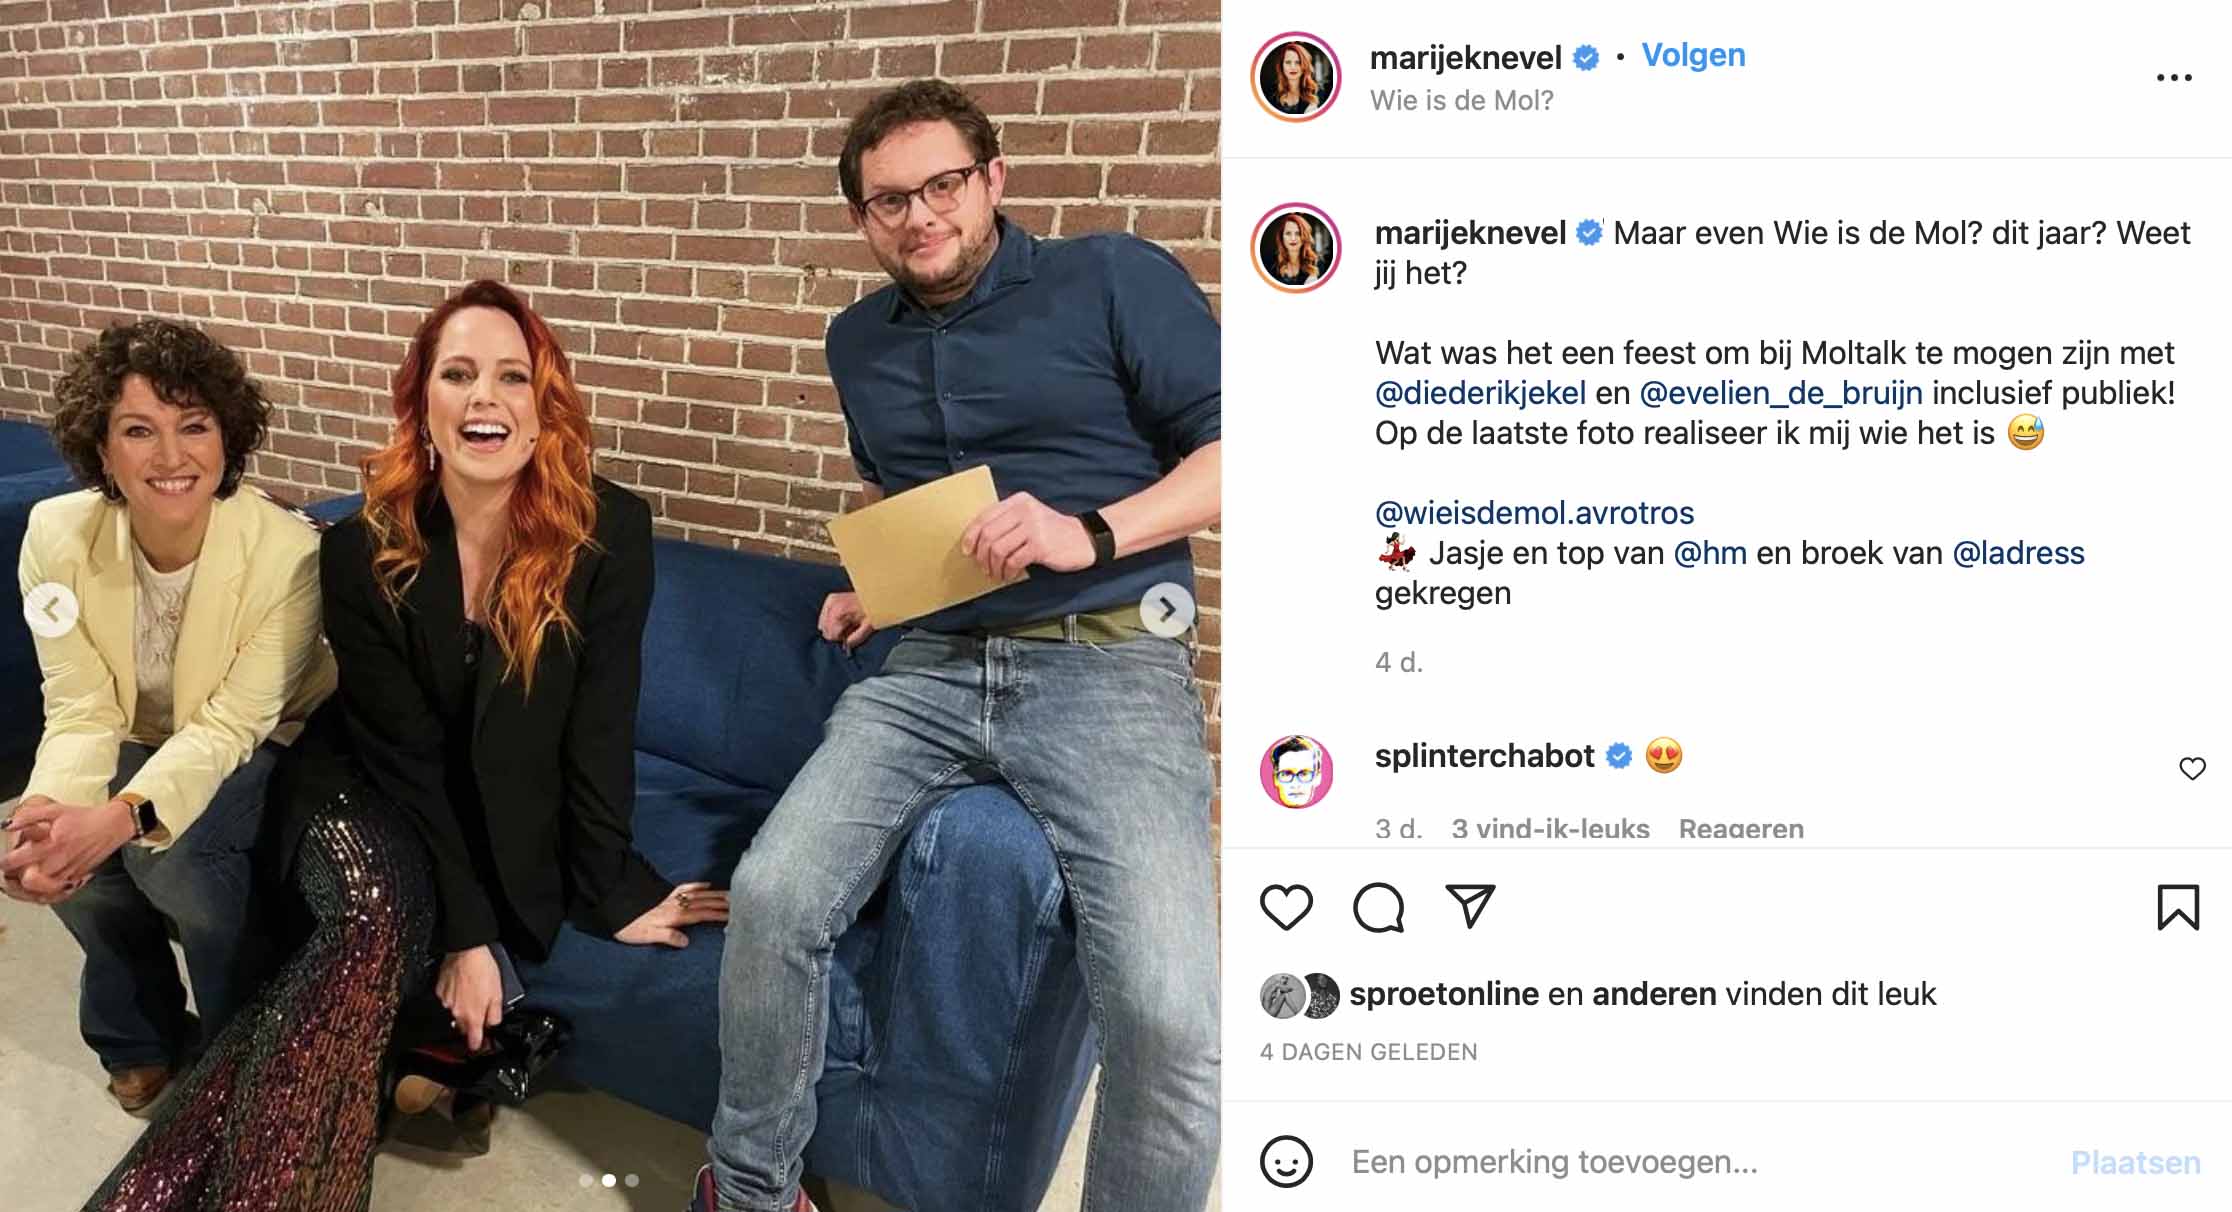Image resolution: width=2232 pixels, height=1212 pixels.
Task: Like the post with heart icon
Action: click(x=1286, y=907)
